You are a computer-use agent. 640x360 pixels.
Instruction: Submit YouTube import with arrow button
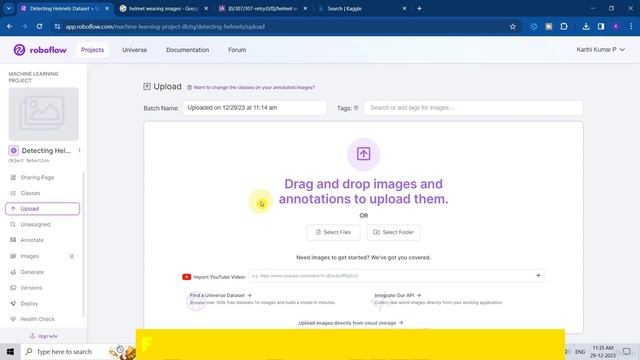(538, 276)
